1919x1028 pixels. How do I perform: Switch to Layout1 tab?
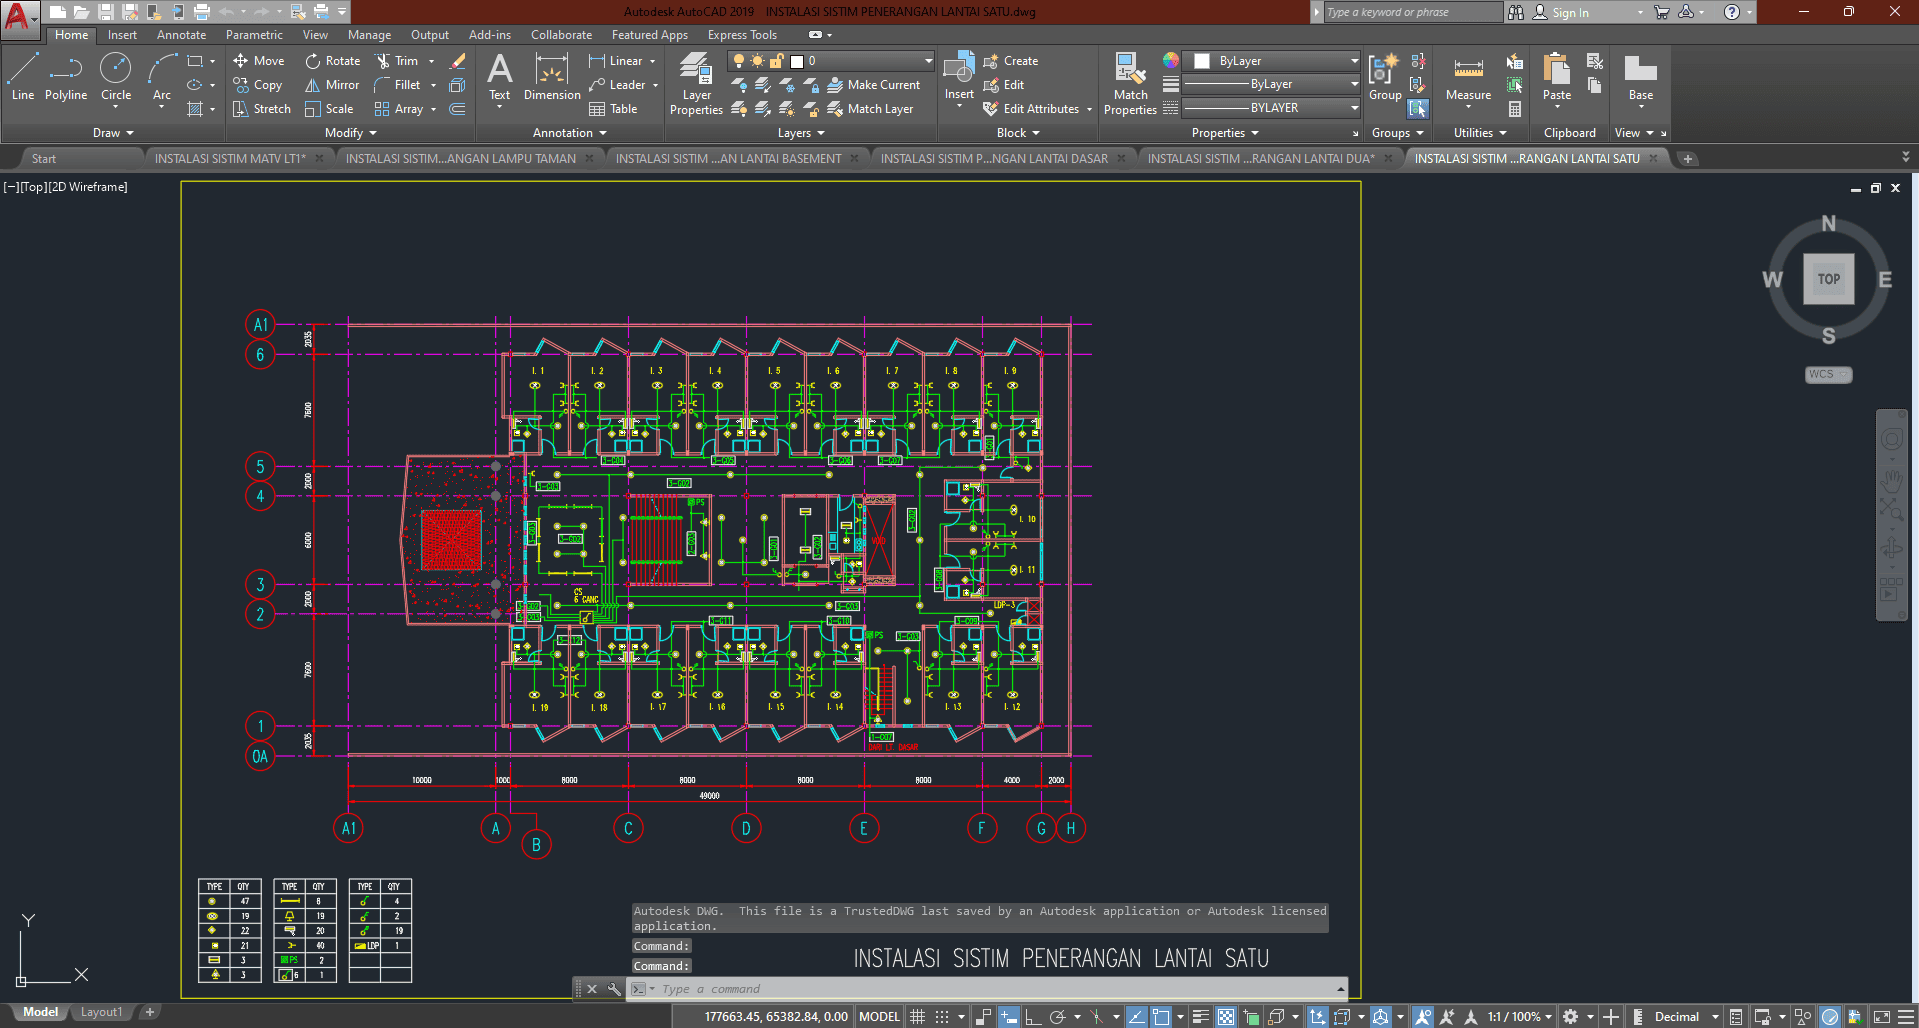tap(101, 1012)
